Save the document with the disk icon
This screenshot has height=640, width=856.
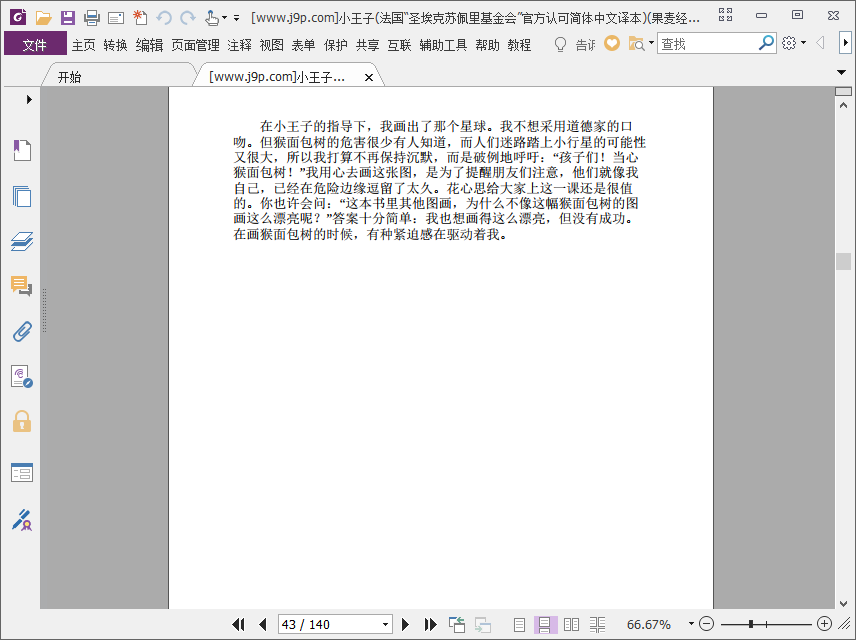pyautogui.click(x=68, y=17)
